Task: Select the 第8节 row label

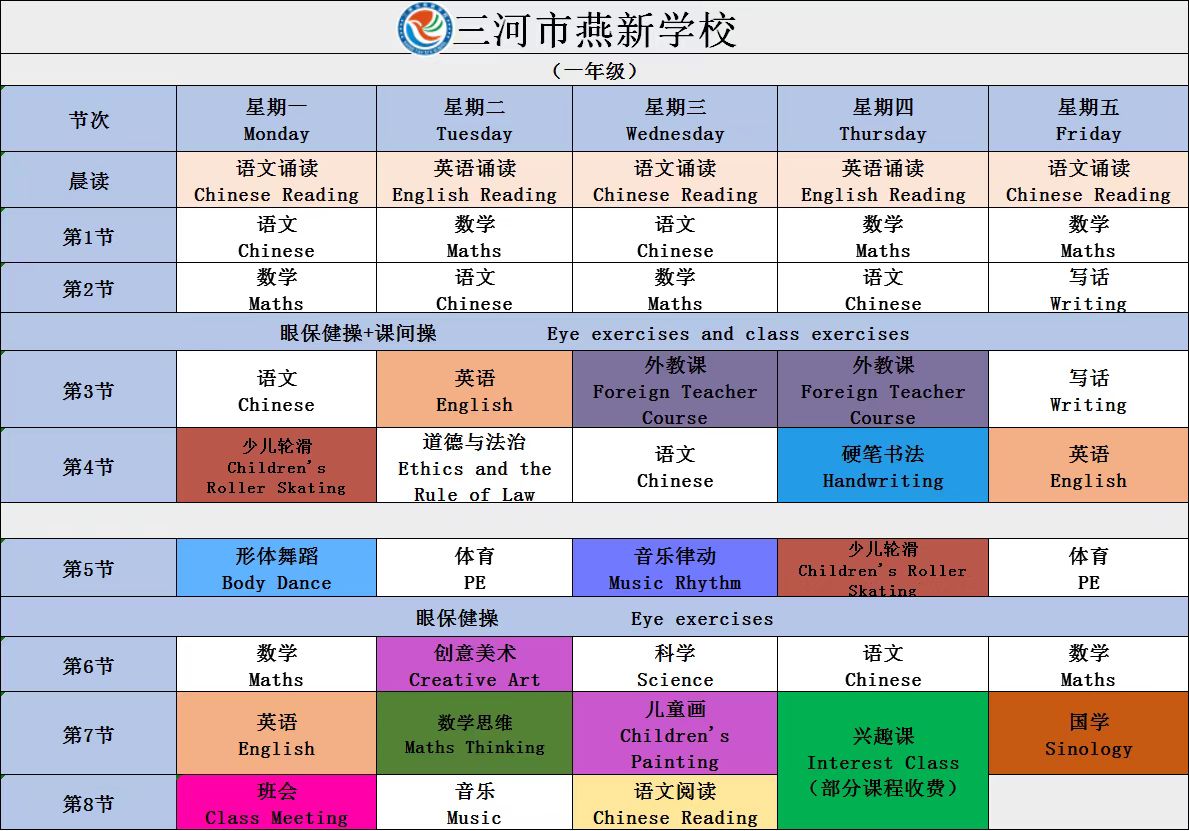Action: coord(89,804)
